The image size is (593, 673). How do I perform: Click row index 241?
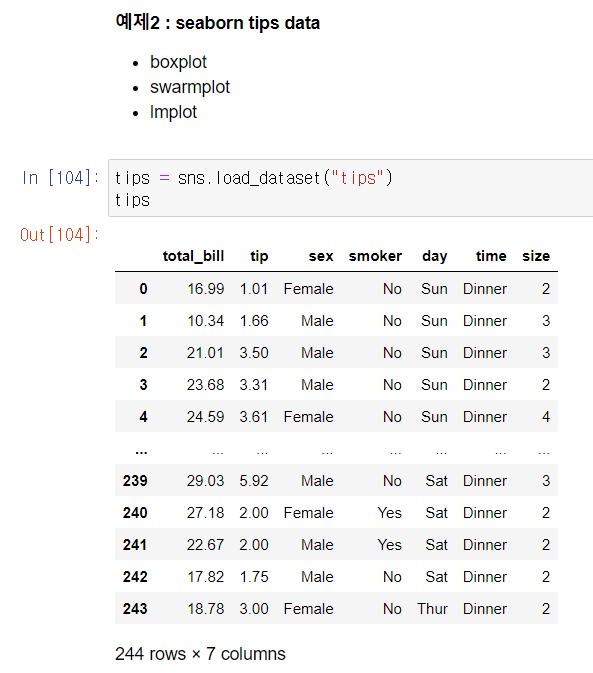(135, 545)
